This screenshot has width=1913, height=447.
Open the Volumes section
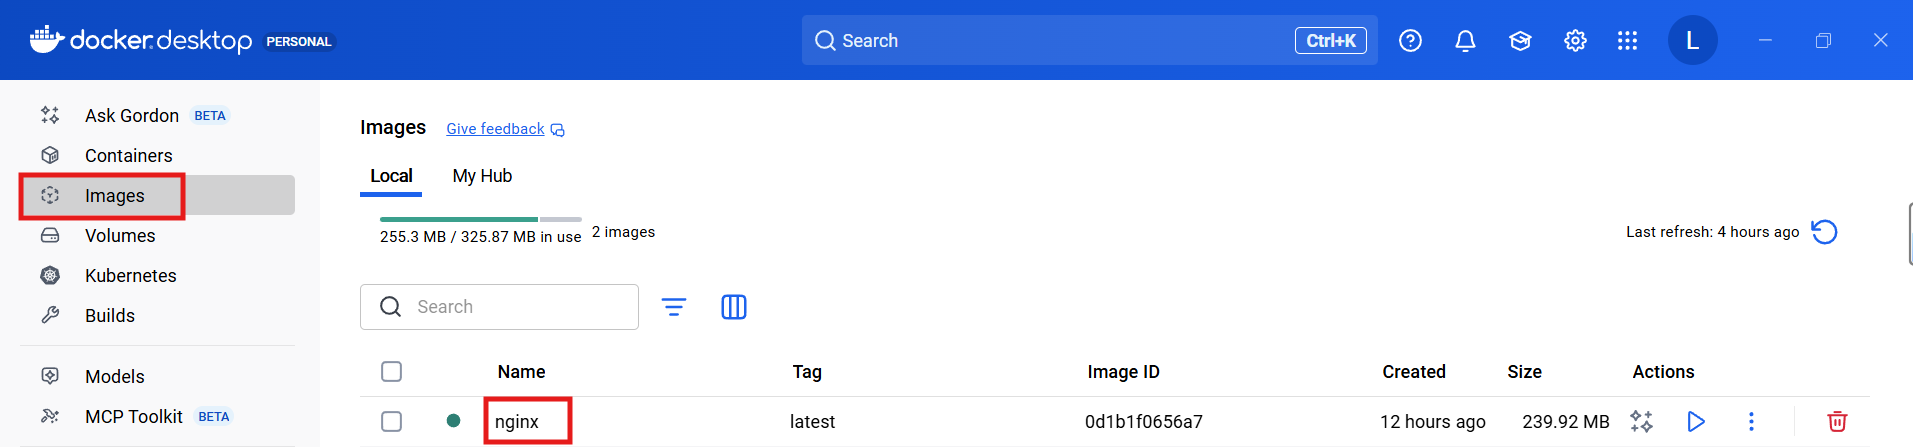pos(157,236)
